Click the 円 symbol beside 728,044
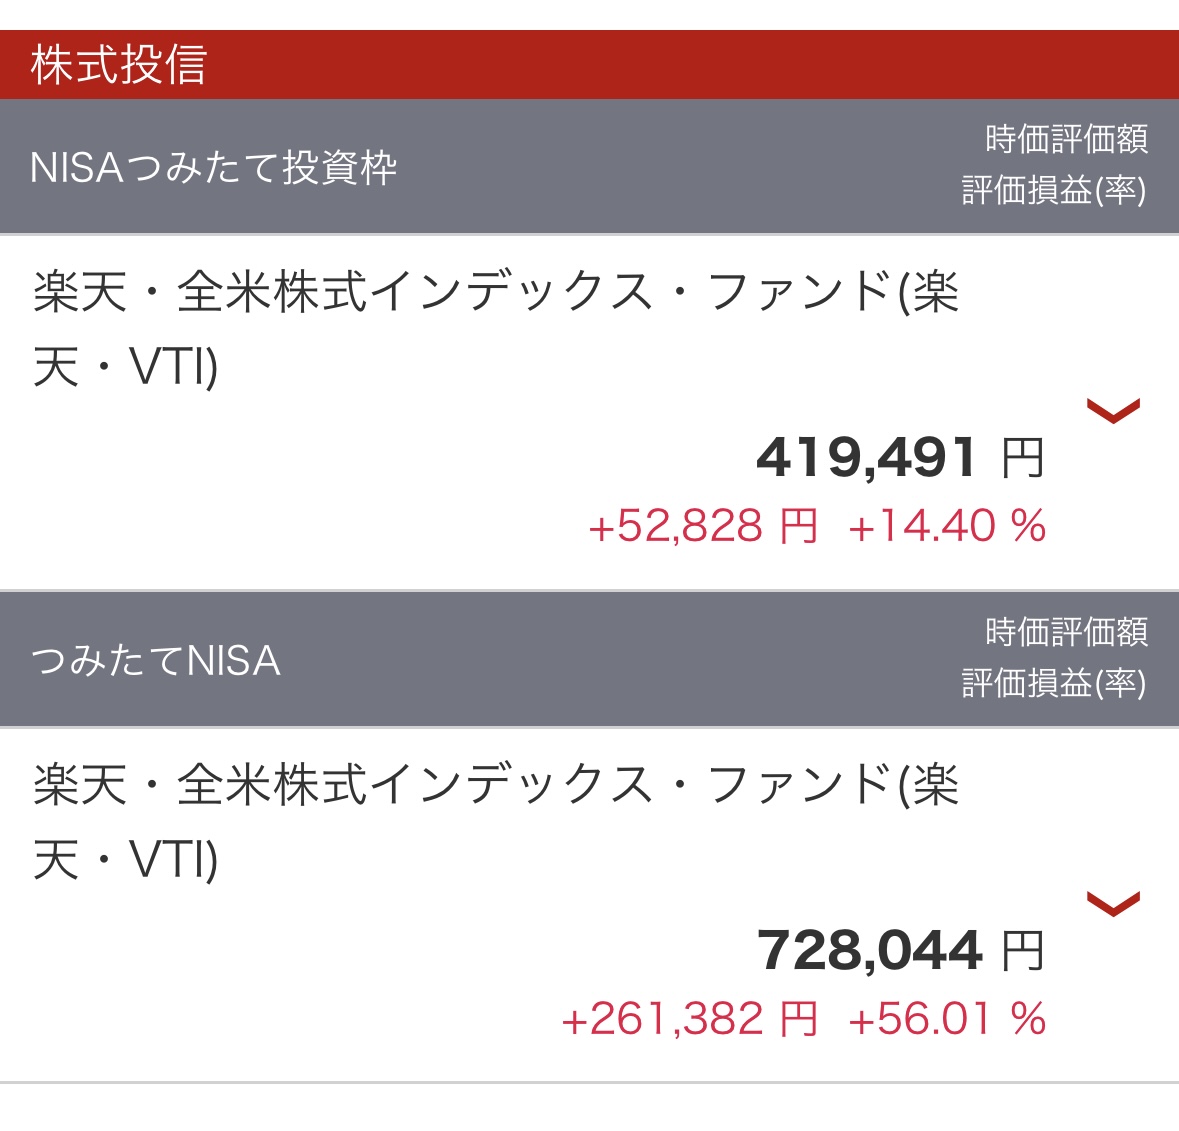The height and width of the screenshot is (1131, 1179). coord(1023,951)
